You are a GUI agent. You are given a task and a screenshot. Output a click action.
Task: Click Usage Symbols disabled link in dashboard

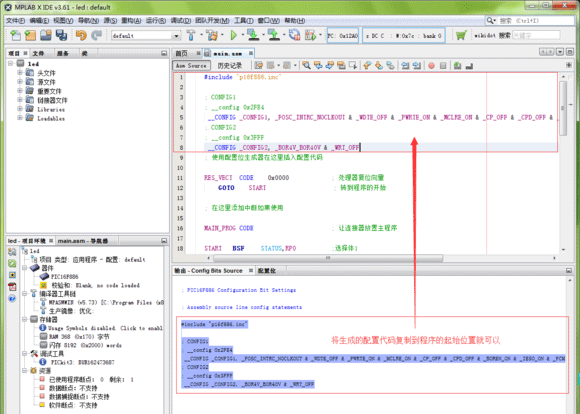(x=105, y=328)
